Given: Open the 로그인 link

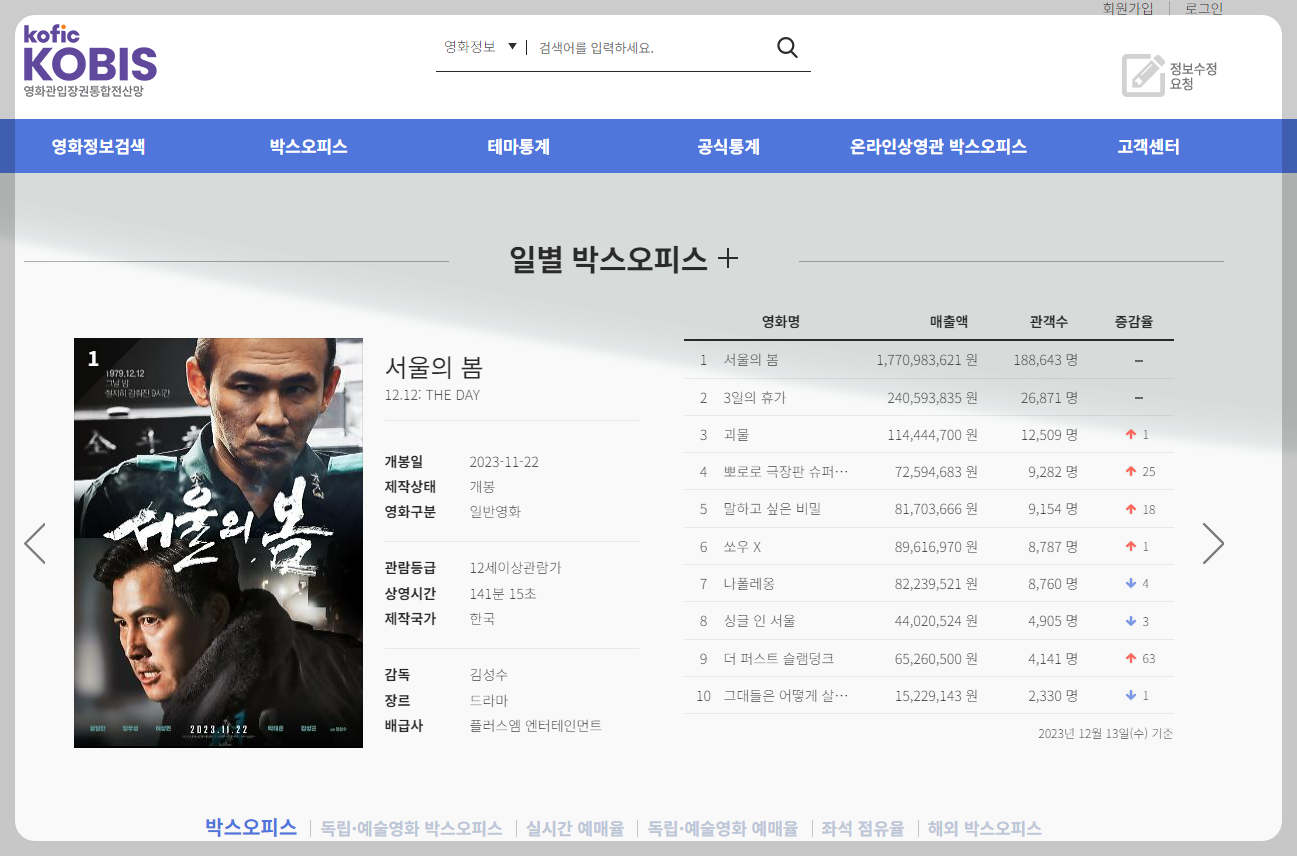Looking at the screenshot, I should coord(1204,8).
